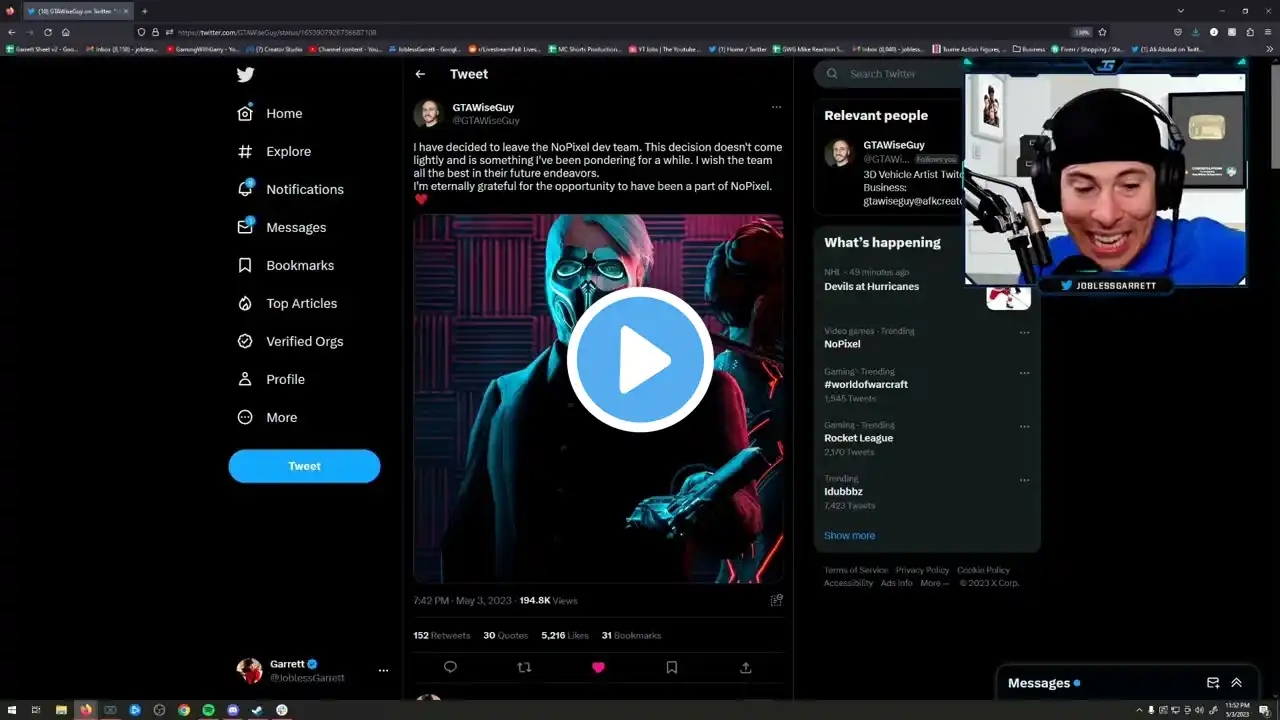Click the blue Tweet button
Viewport: 1280px width, 720px height.
tap(304, 466)
